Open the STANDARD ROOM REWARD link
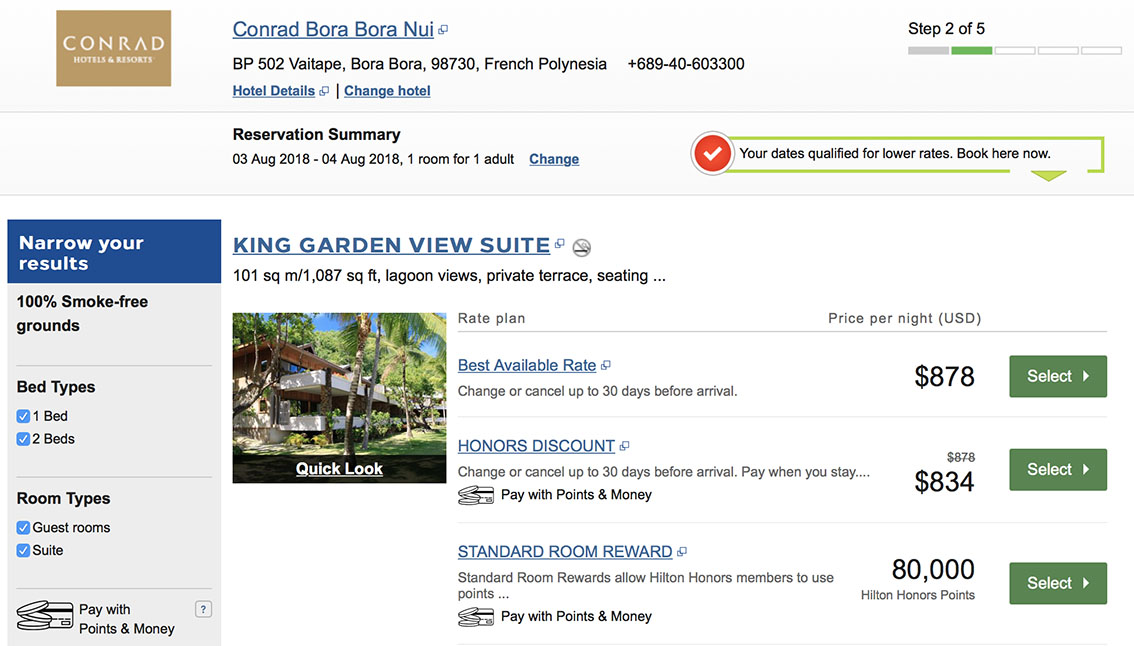Image resolution: width=1134 pixels, height=646 pixels. [565, 552]
